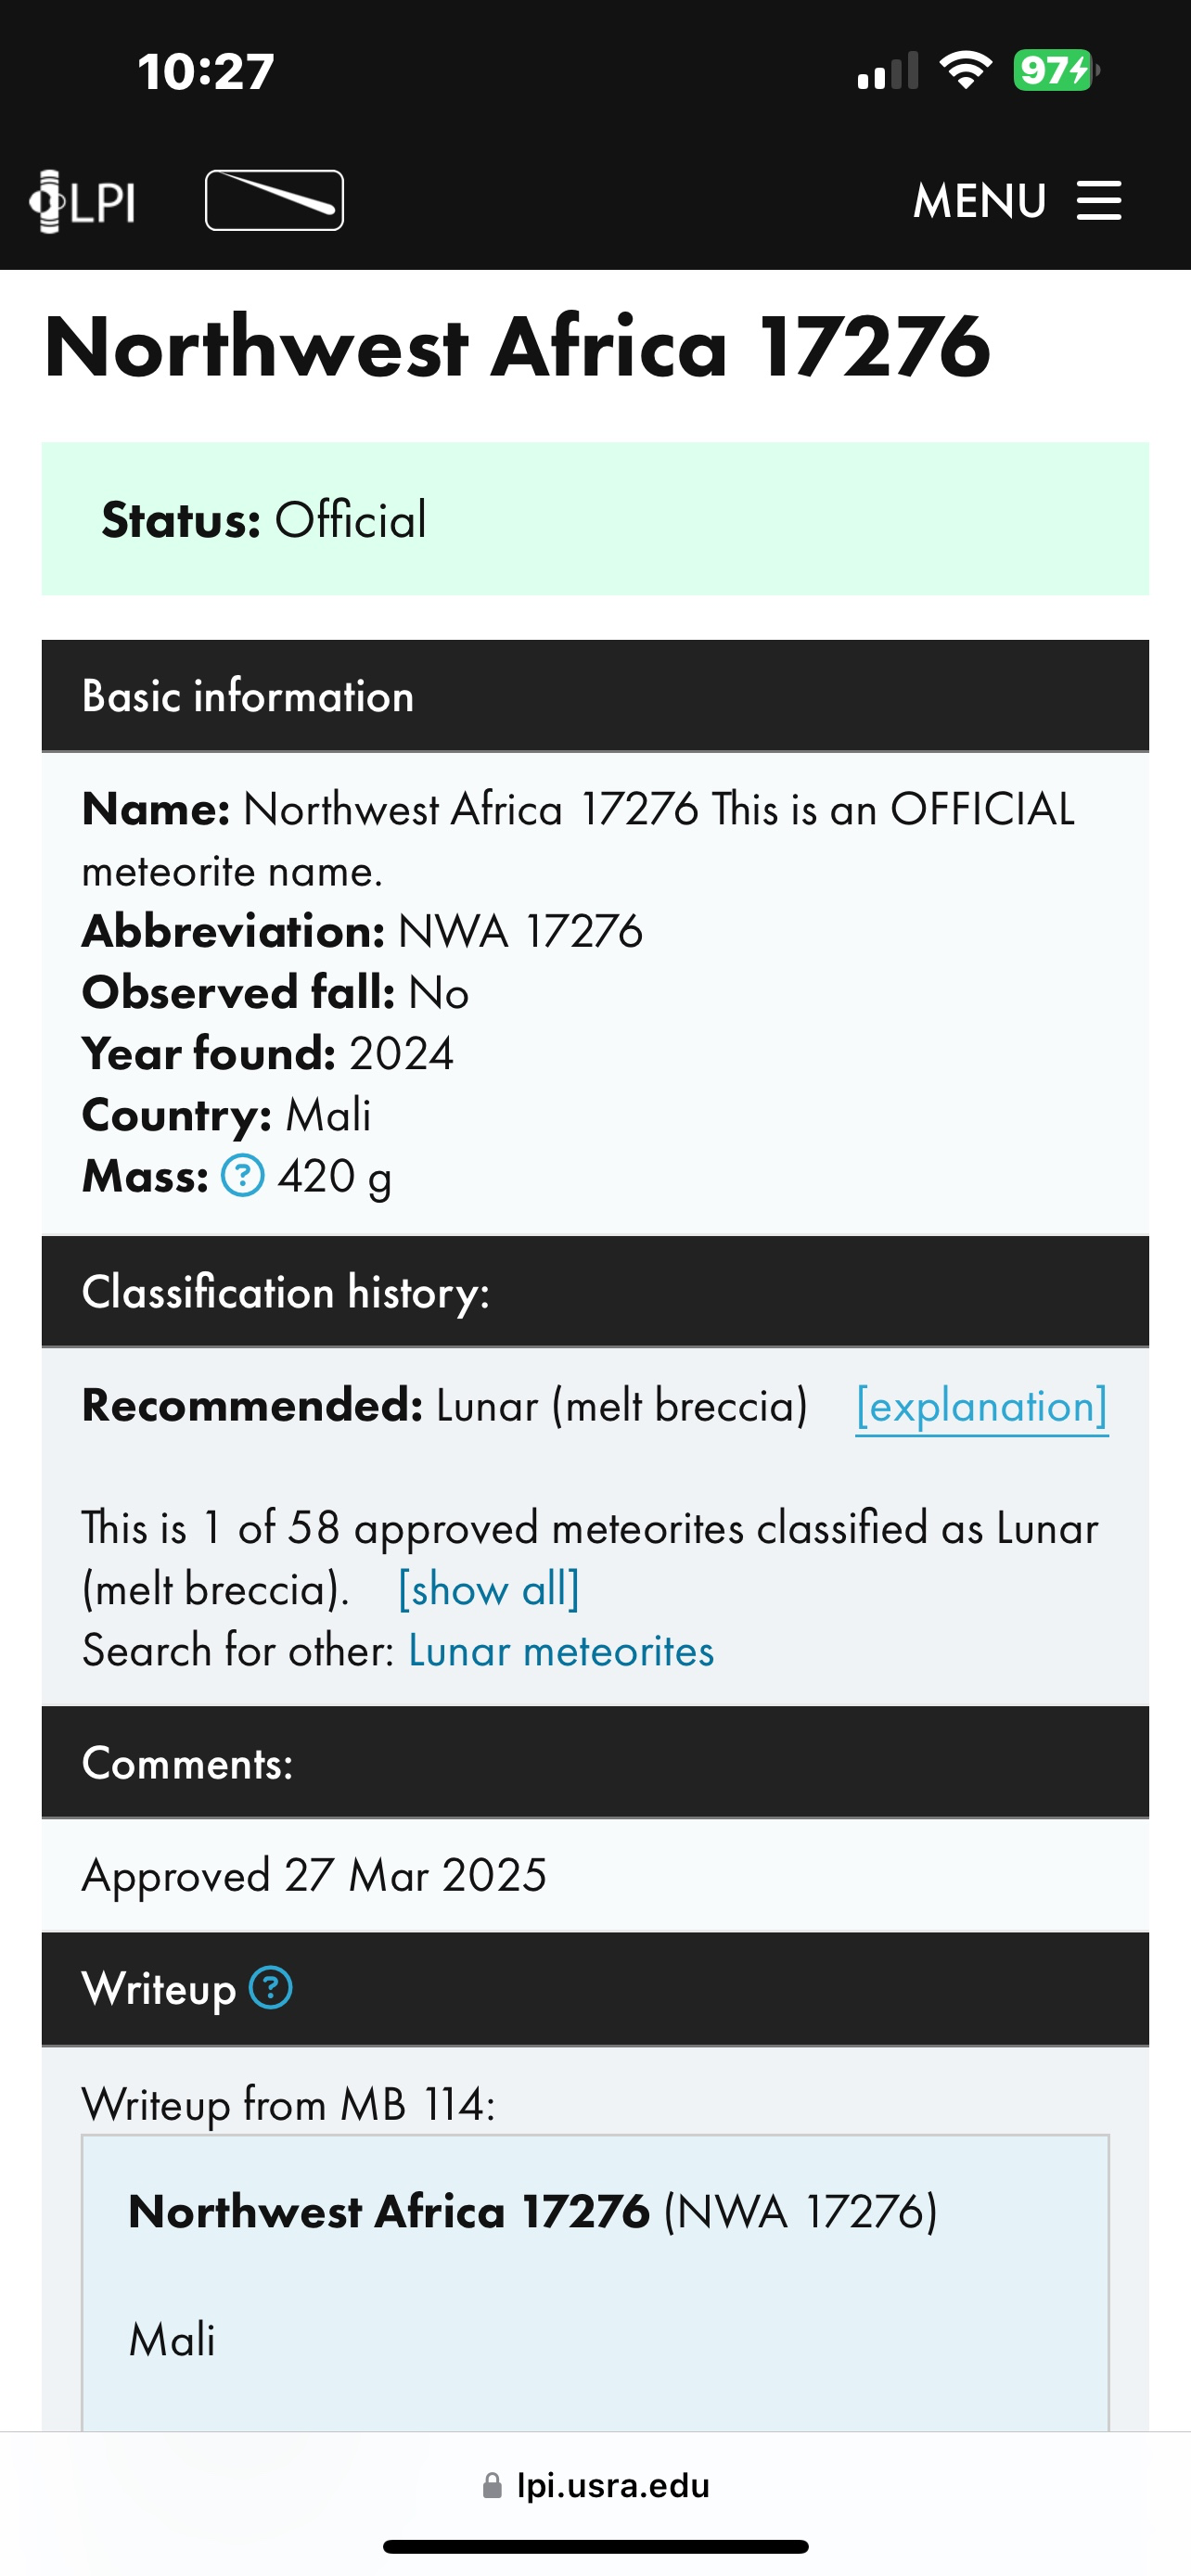Click the [show all] link

point(488,1589)
